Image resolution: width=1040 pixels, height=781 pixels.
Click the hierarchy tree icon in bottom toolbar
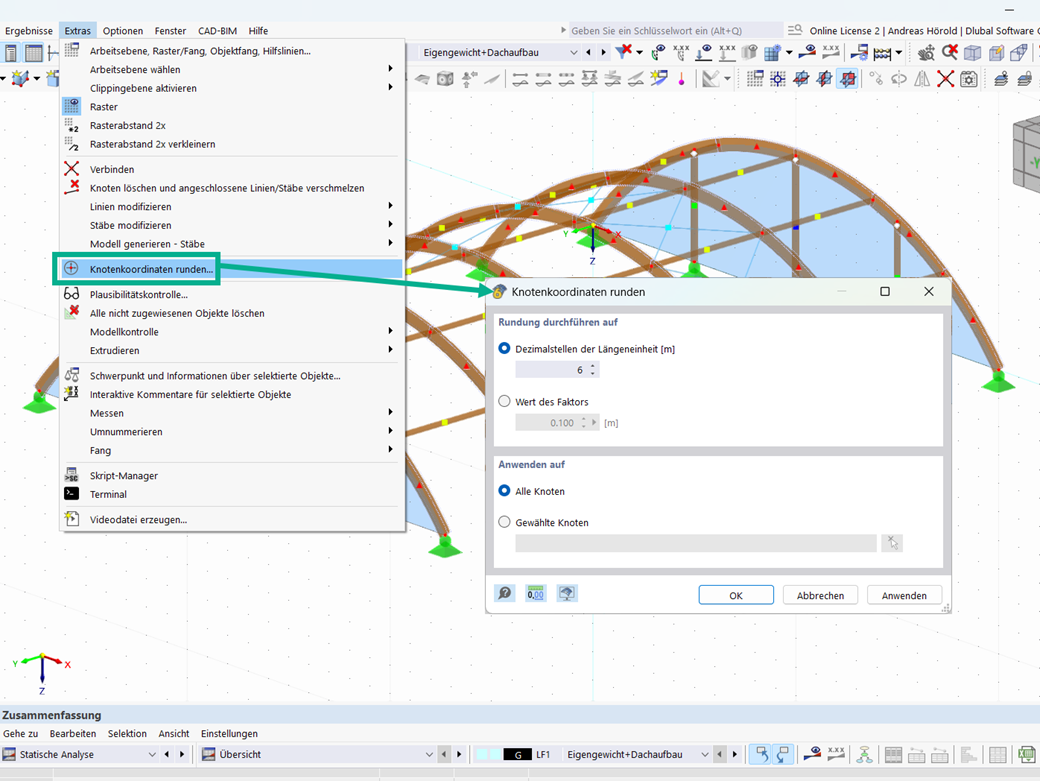tap(864, 754)
